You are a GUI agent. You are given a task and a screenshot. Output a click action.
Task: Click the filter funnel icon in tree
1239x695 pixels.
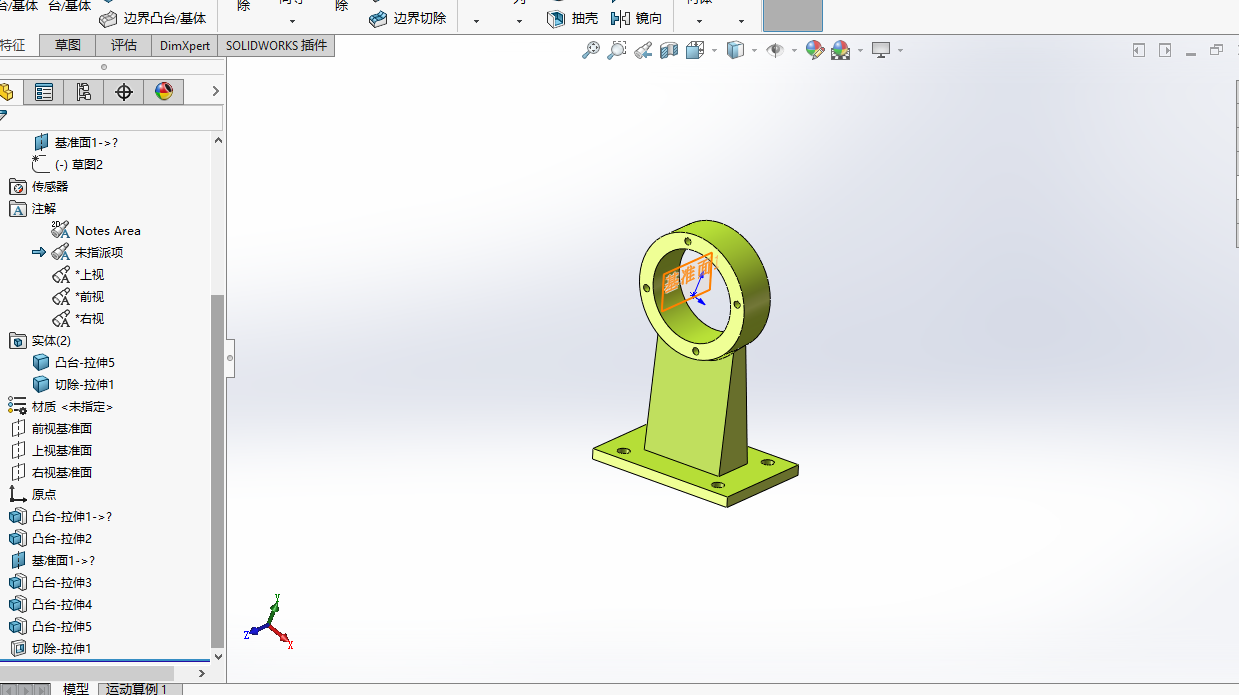3,116
